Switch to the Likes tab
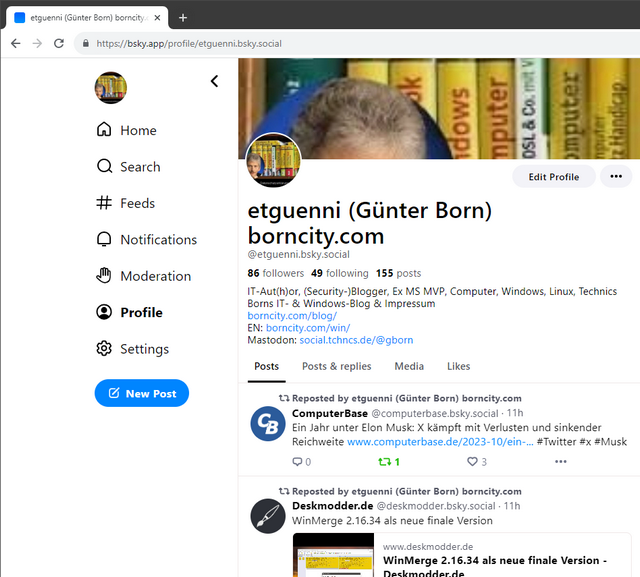Image resolution: width=640 pixels, height=577 pixels. tap(458, 366)
